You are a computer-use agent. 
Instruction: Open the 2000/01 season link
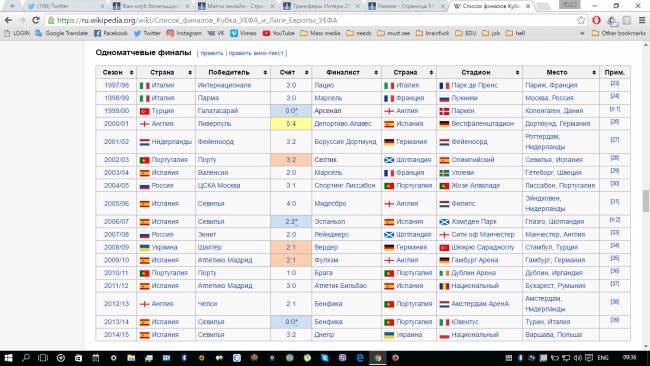tap(116, 124)
